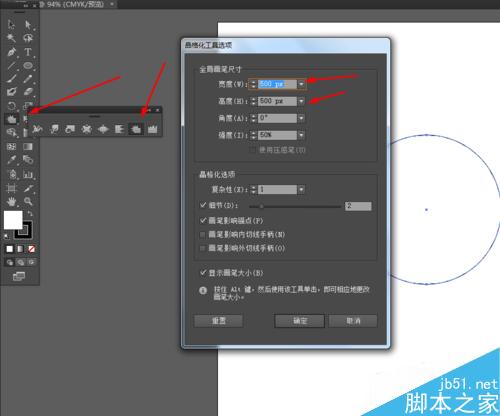The width and height of the screenshot is (500, 416).
Task: Select the Selection tool arrow
Action: (x=11, y=24)
